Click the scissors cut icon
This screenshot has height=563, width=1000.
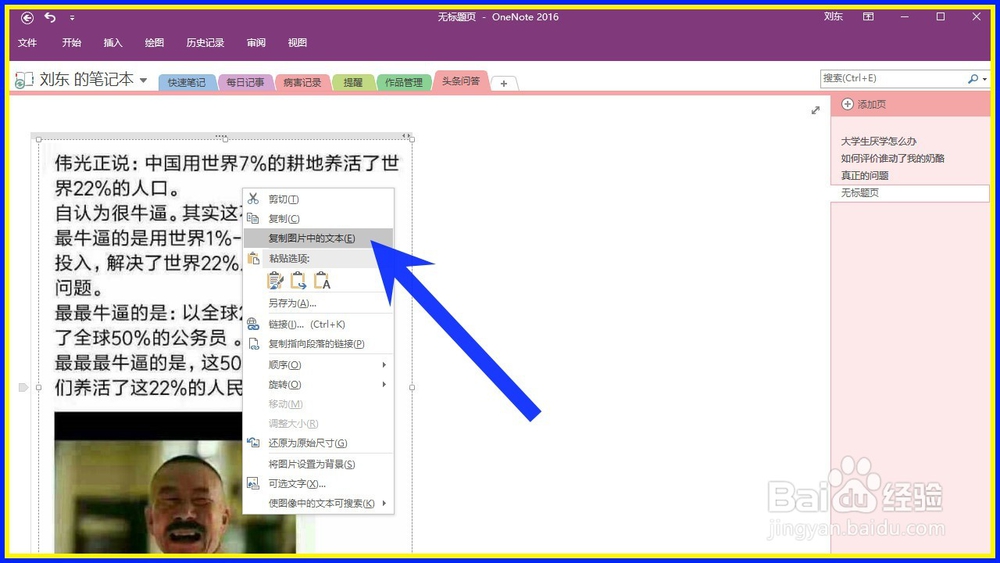click(253, 199)
